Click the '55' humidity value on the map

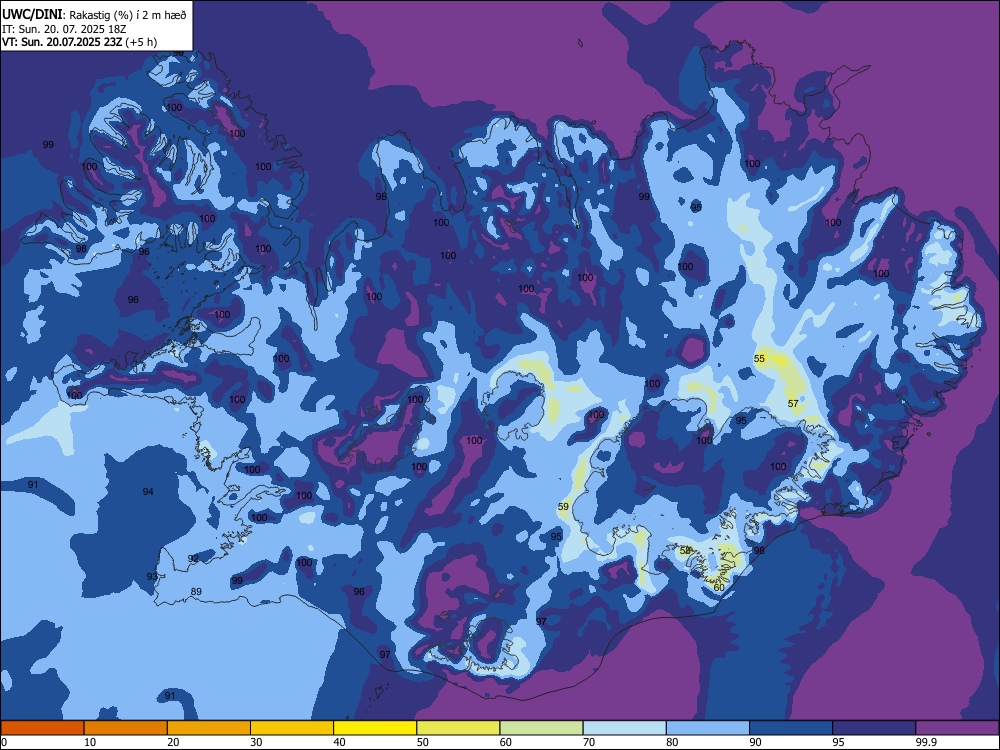pyautogui.click(x=759, y=358)
